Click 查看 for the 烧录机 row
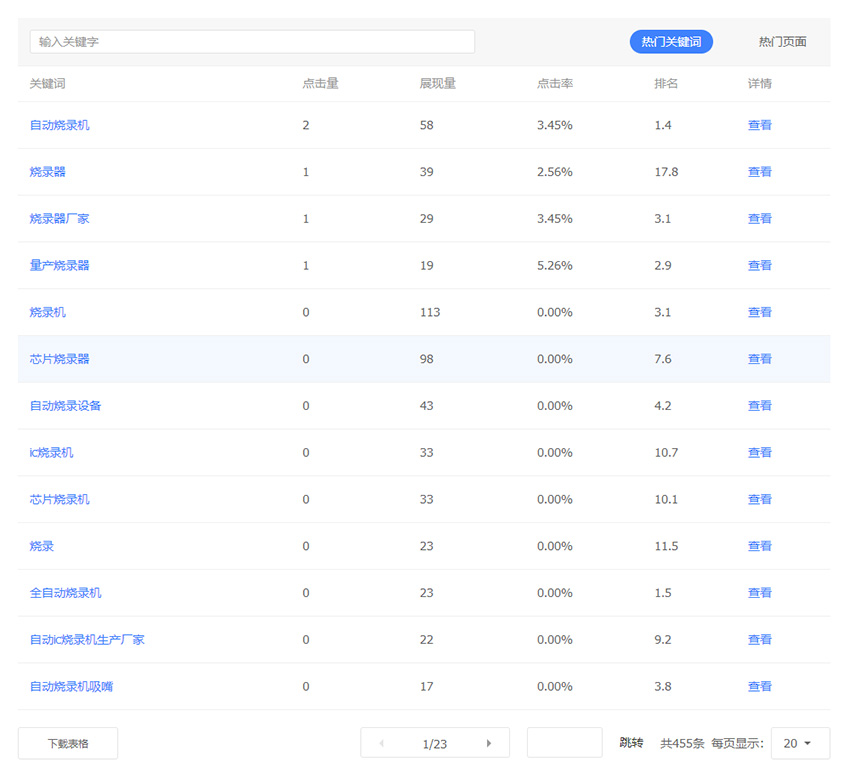 (x=759, y=312)
